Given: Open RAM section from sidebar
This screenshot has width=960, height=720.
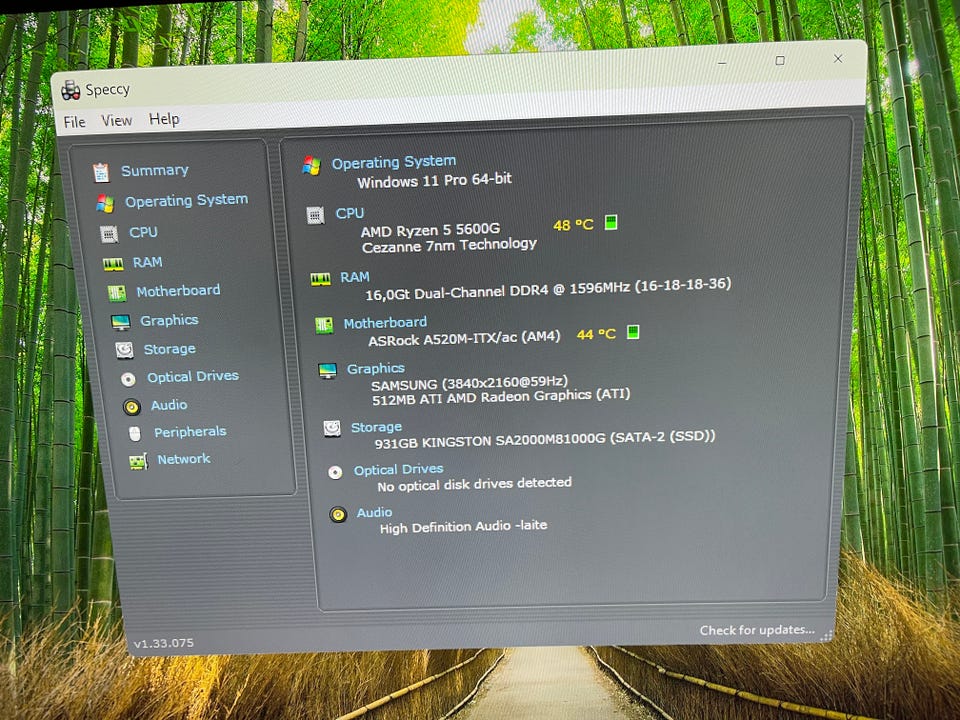Looking at the screenshot, I should click(148, 262).
